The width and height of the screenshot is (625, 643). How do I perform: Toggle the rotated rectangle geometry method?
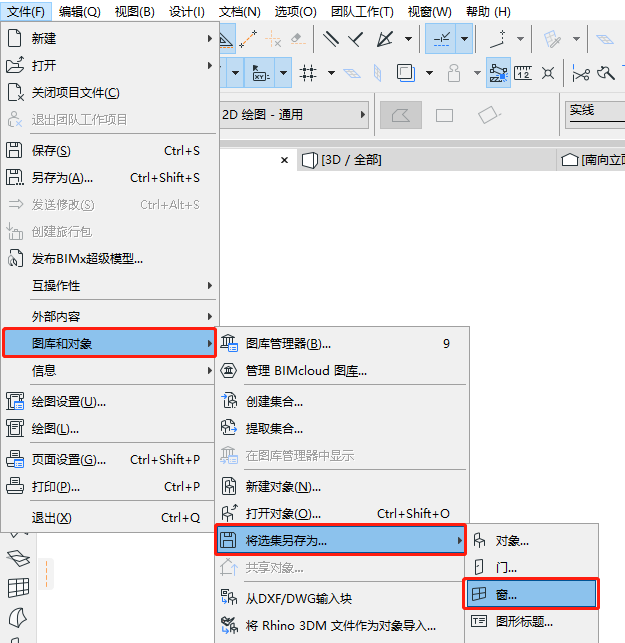(x=488, y=115)
